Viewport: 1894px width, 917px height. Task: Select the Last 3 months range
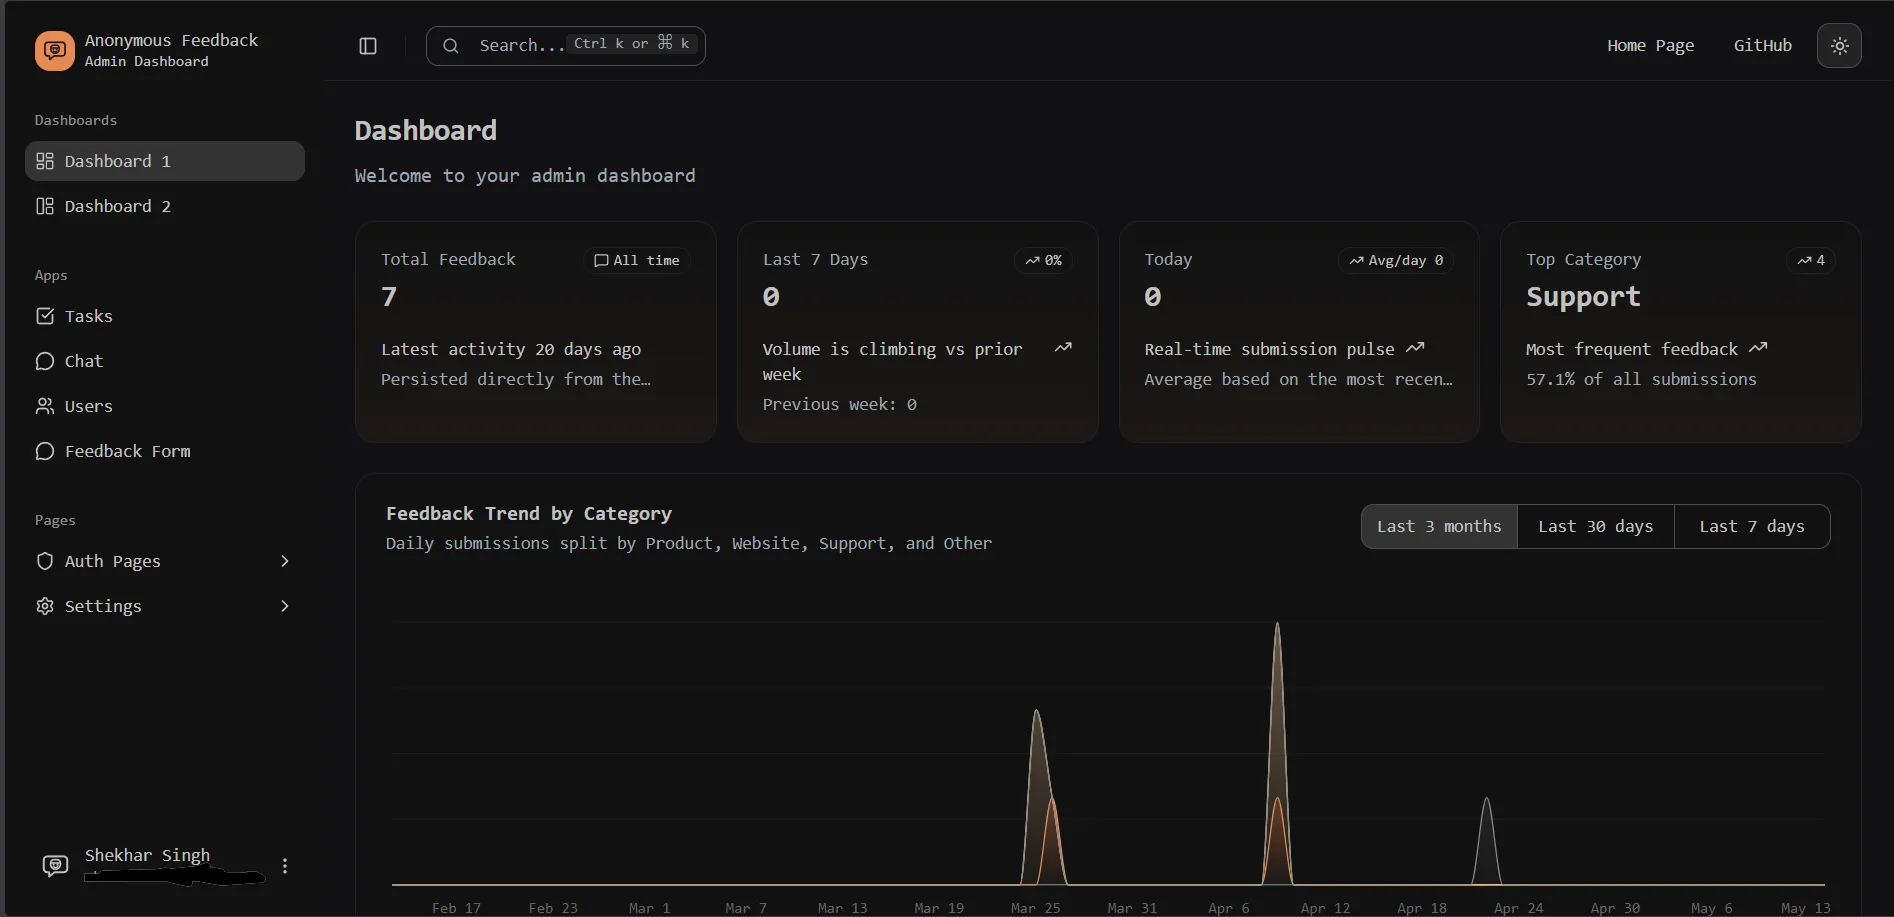tap(1439, 527)
